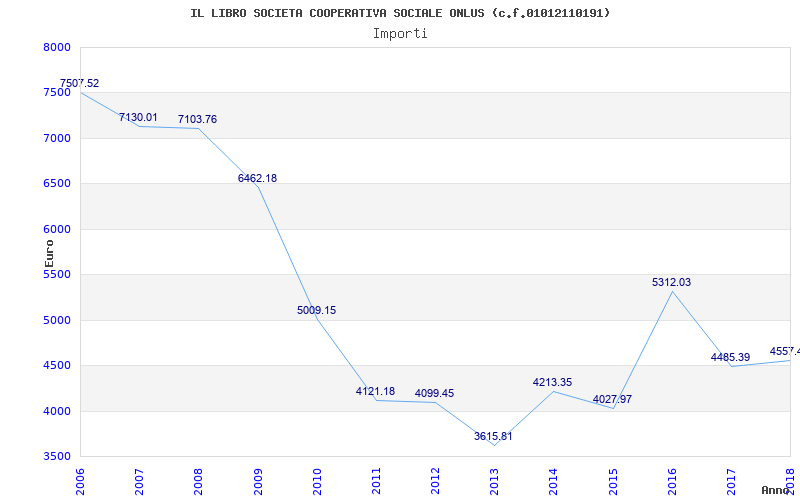The width and height of the screenshot is (800, 500).
Task: Click the 2008 x-axis label
Action: [x=198, y=482]
